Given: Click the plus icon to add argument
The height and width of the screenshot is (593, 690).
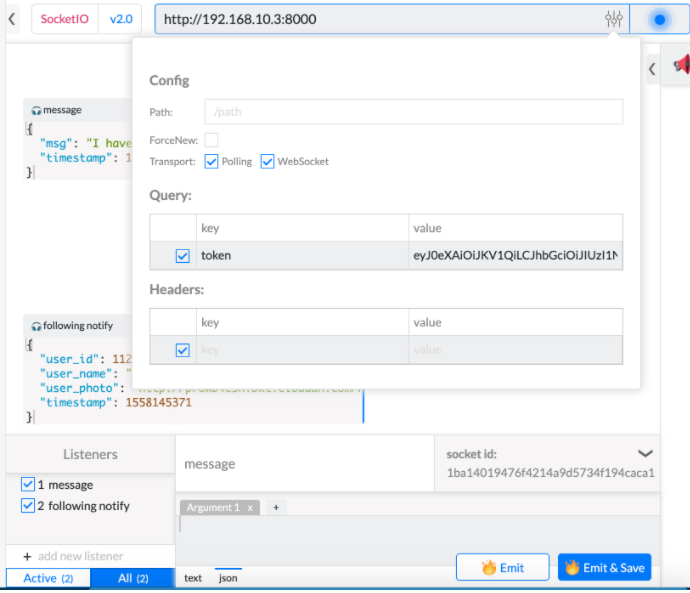Looking at the screenshot, I should coord(276,507).
